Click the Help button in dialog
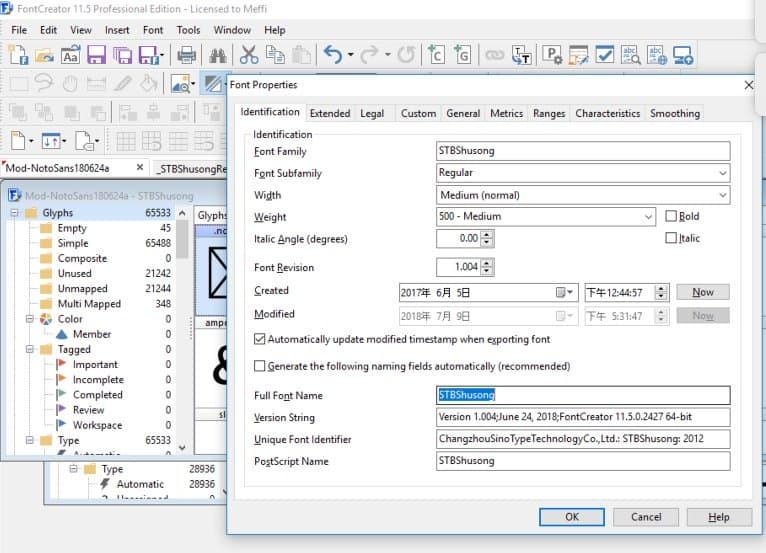The height and width of the screenshot is (553, 766). click(719, 517)
